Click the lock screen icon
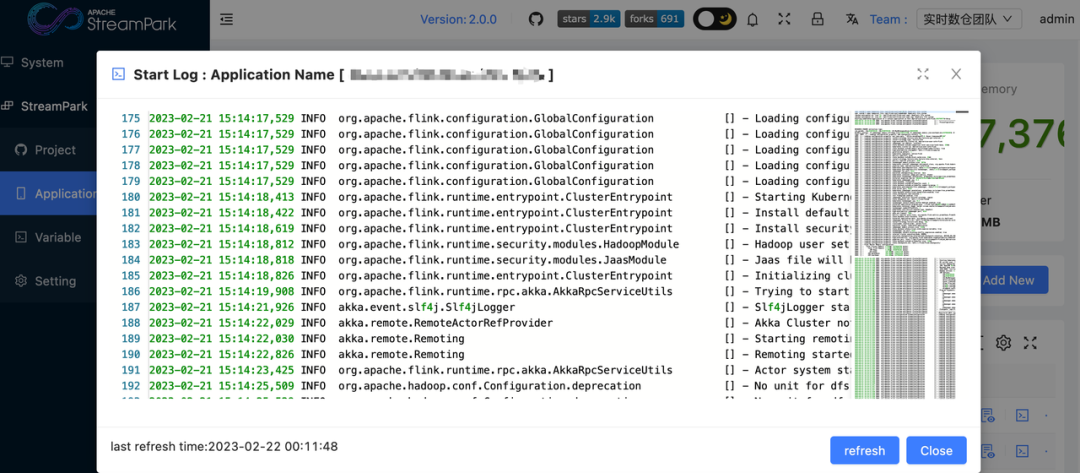The height and width of the screenshot is (473, 1080). 817,19
